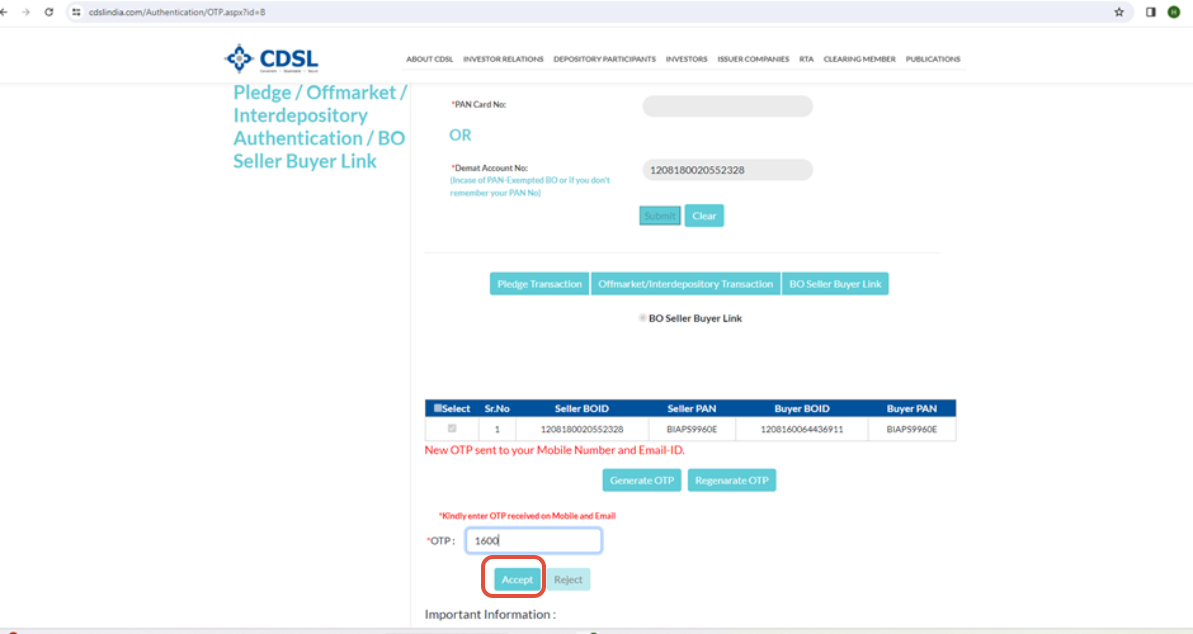Click the browser back arrow
Screen dimensions: 1193x634
[x=5, y=12]
